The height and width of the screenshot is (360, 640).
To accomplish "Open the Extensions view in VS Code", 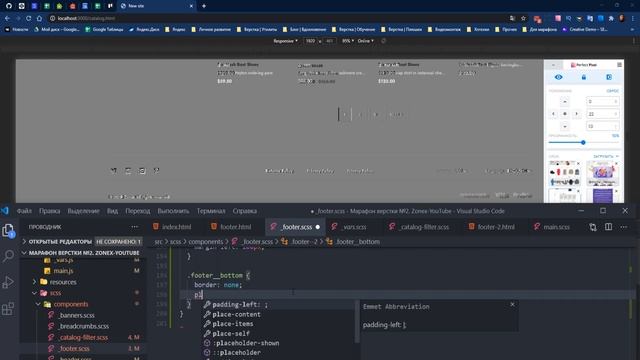I will 8,309.
